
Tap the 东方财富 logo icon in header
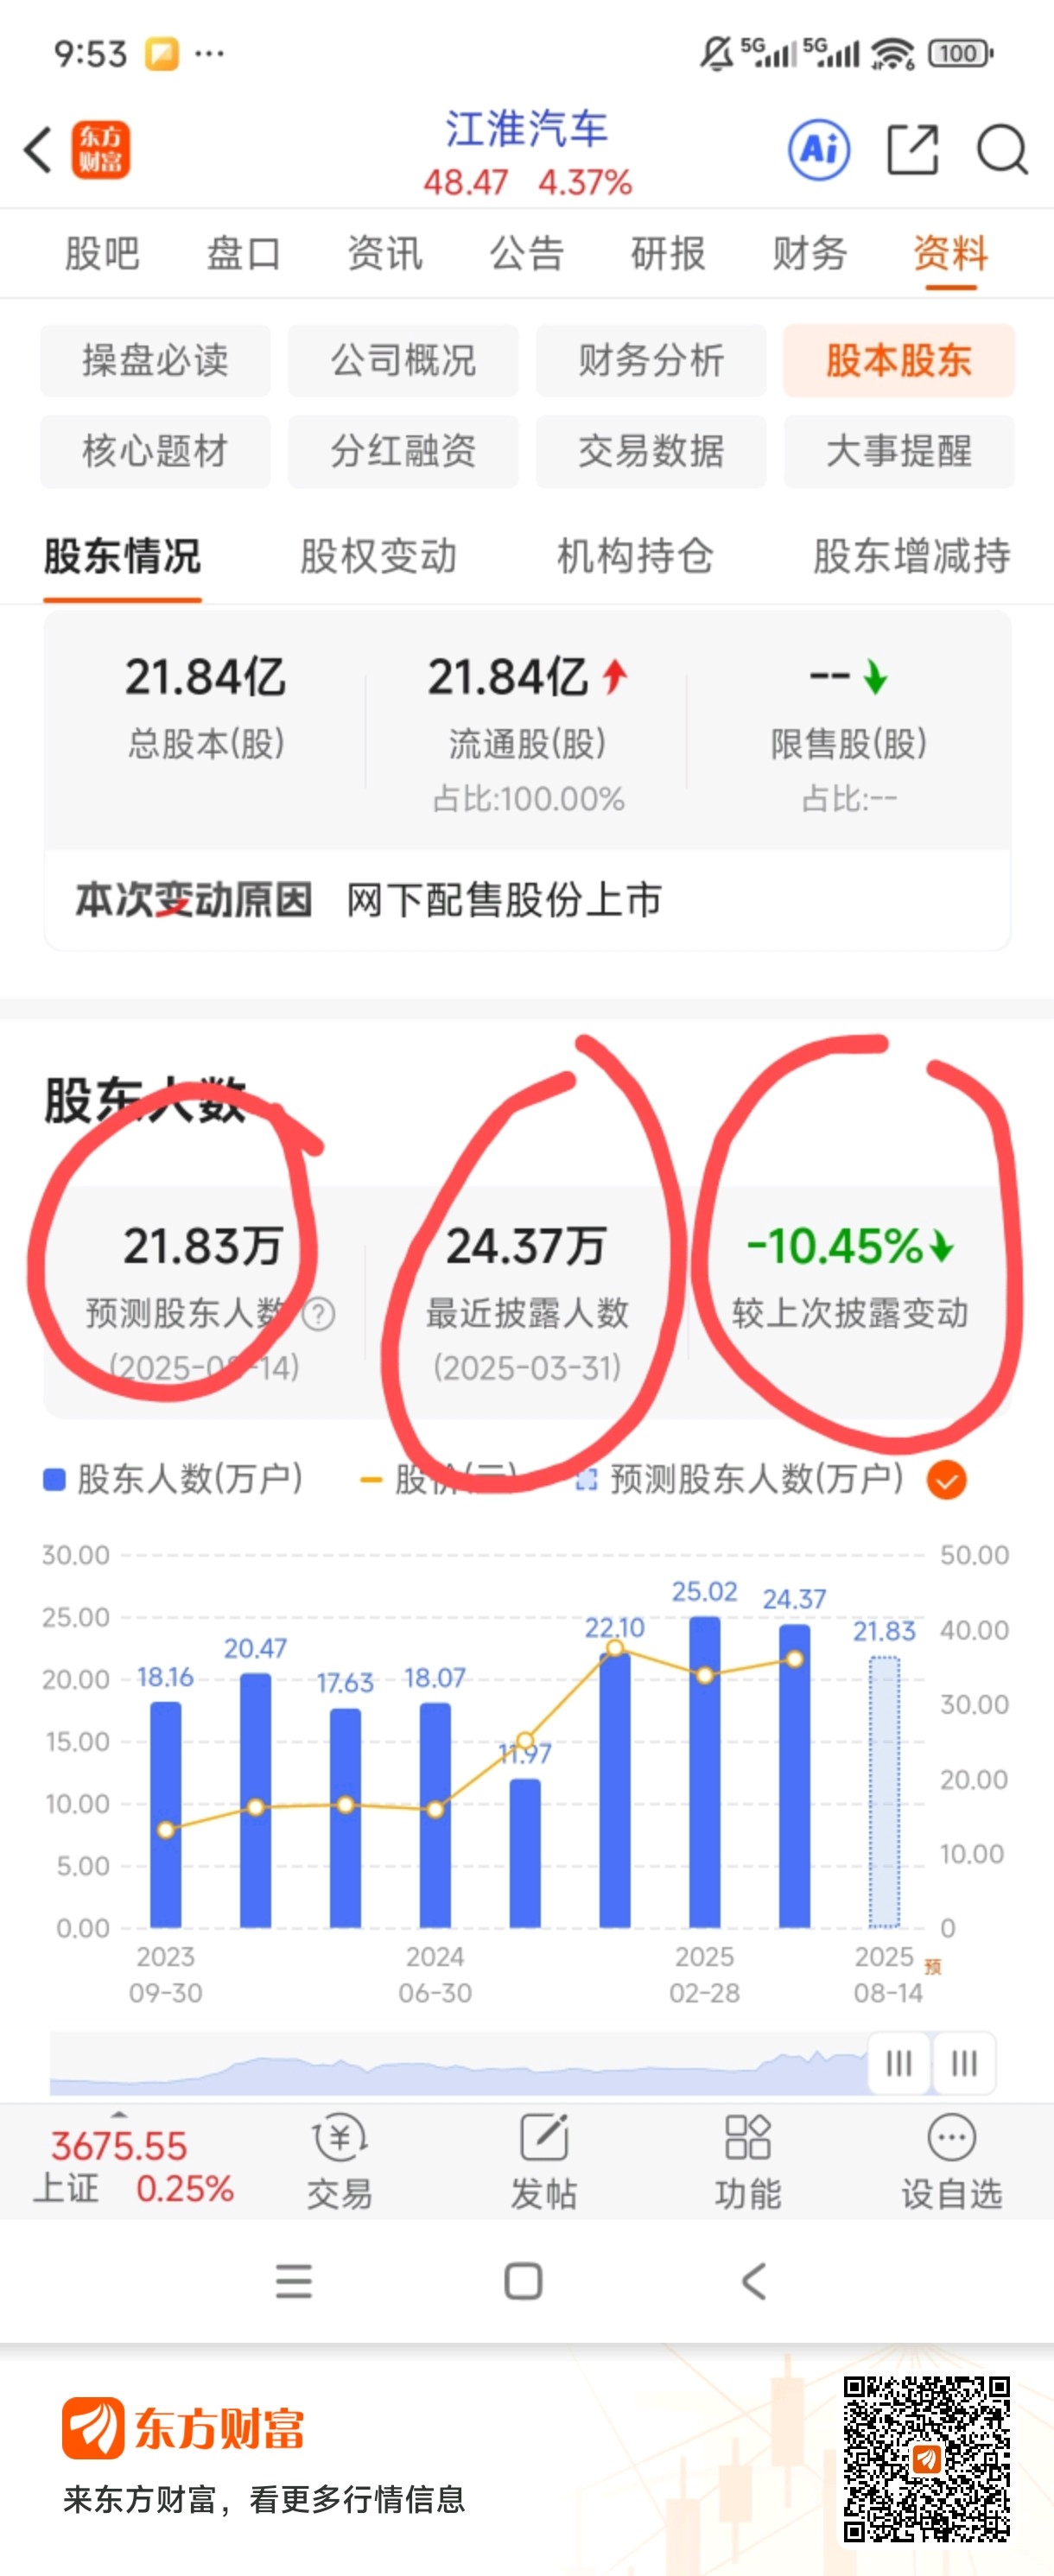click(100, 150)
